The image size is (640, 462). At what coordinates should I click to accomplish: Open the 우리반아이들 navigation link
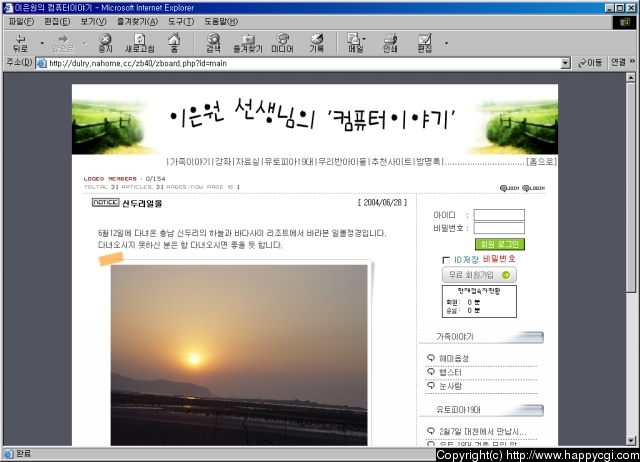(342, 162)
